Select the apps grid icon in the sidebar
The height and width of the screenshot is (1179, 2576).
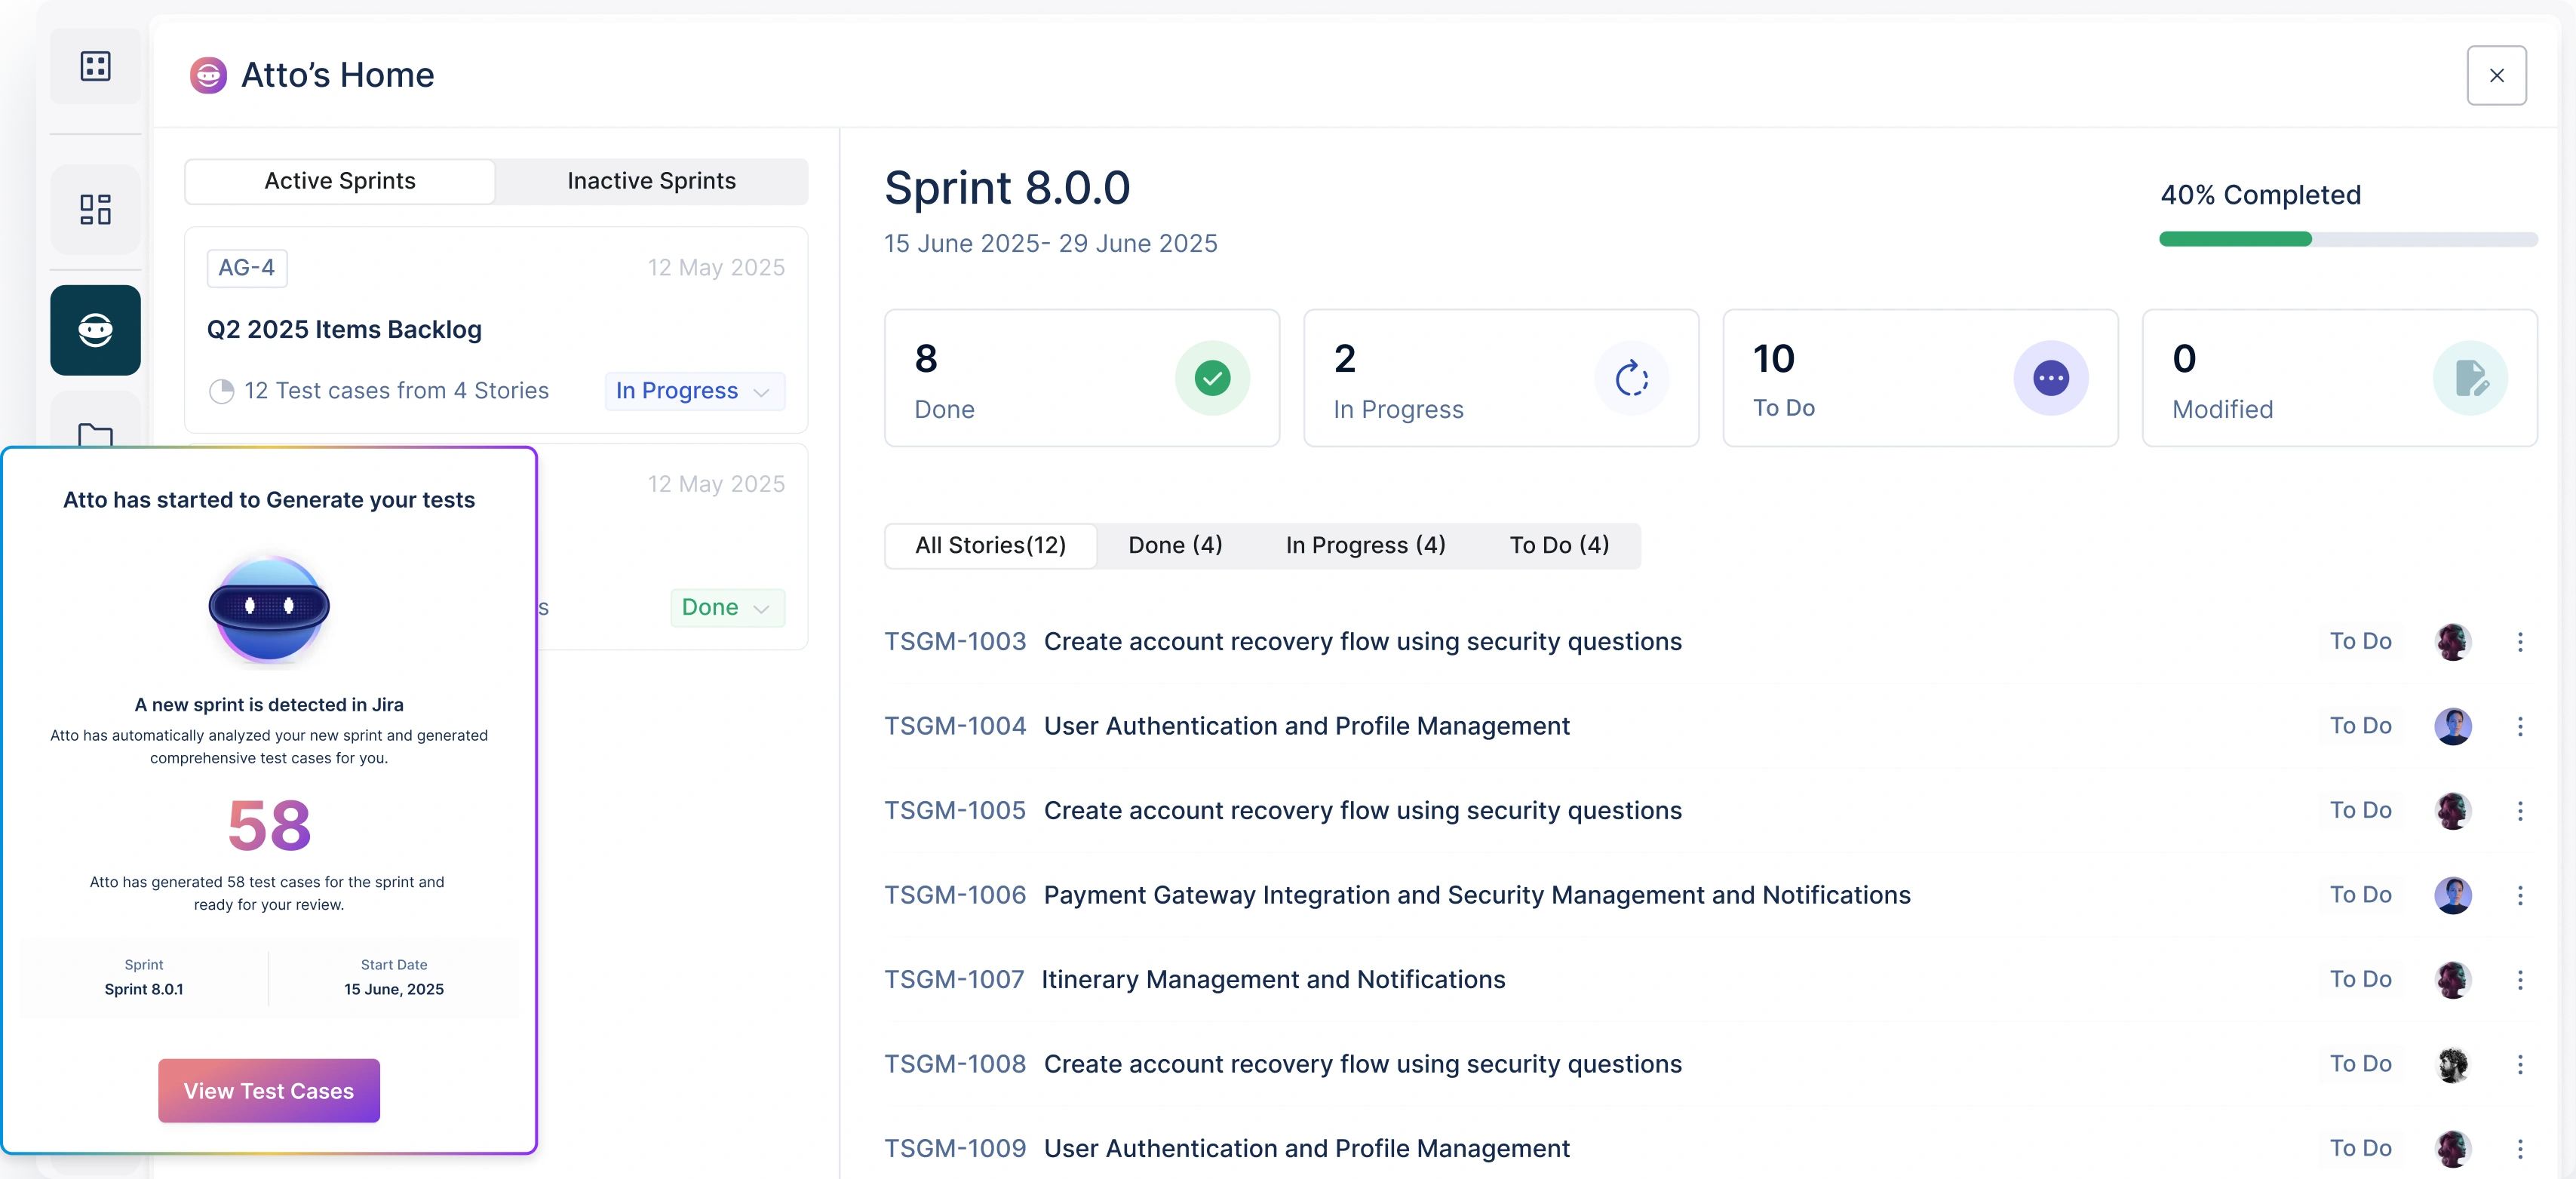coord(95,66)
